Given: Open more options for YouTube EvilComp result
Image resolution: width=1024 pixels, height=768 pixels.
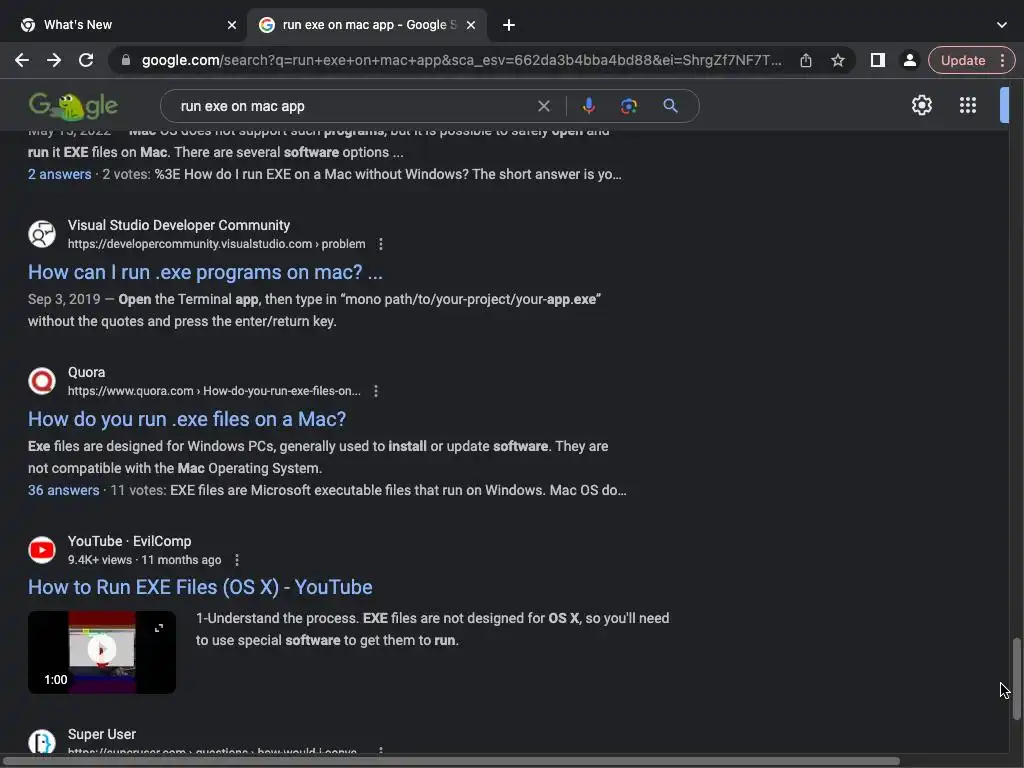Looking at the screenshot, I should click(x=236, y=560).
